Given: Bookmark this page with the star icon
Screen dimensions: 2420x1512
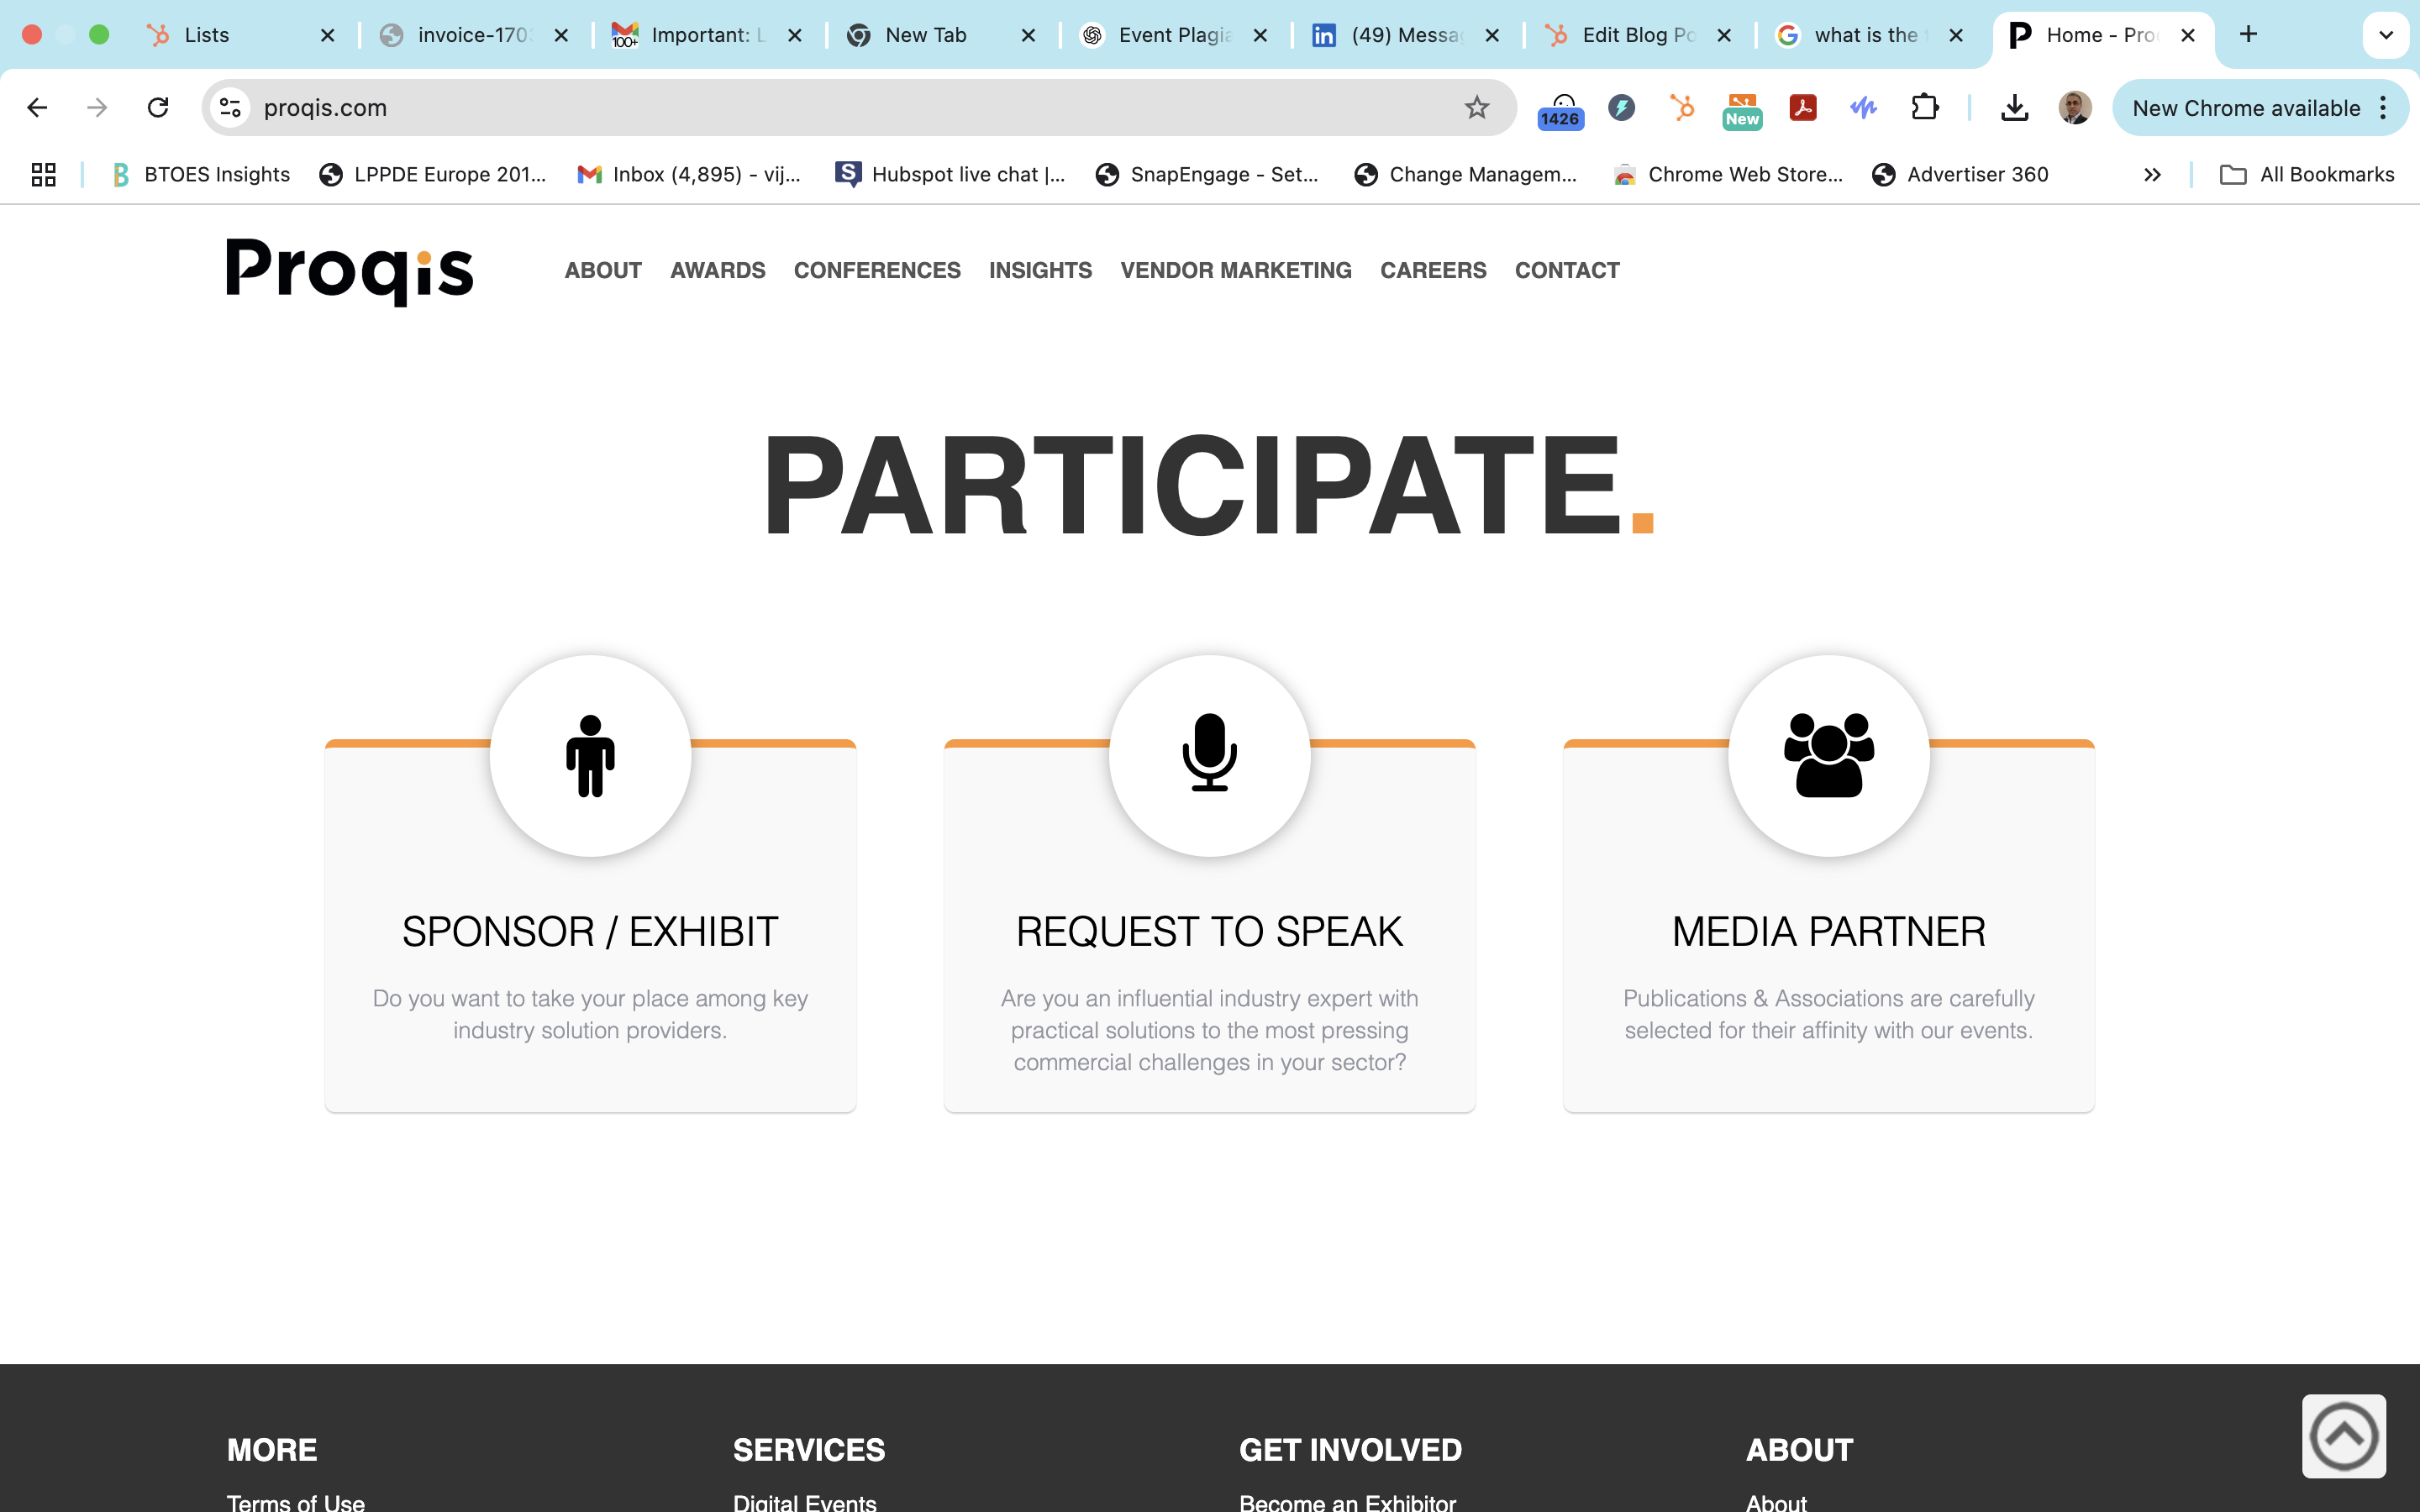Looking at the screenshot, I should tap(1476, 107).
